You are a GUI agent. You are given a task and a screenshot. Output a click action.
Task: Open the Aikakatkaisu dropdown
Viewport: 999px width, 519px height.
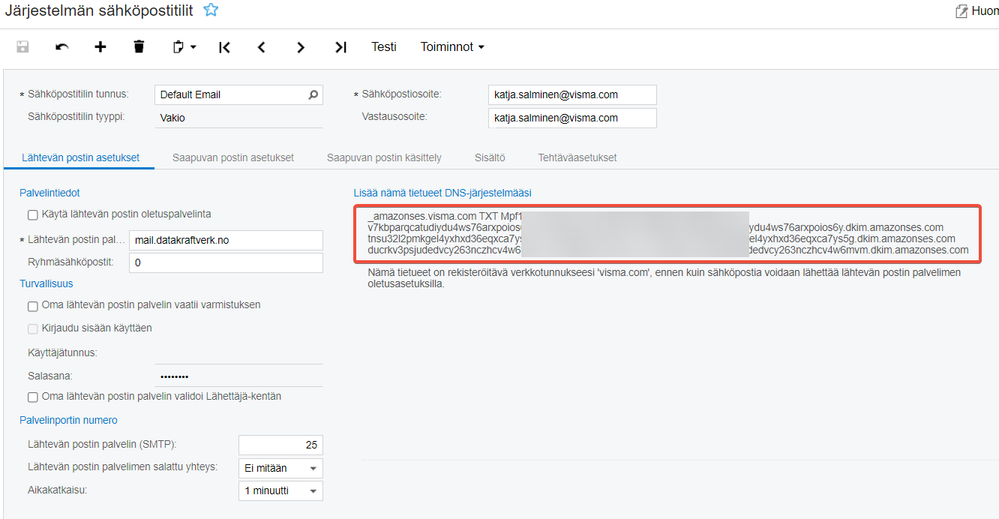tap(313, 491)
